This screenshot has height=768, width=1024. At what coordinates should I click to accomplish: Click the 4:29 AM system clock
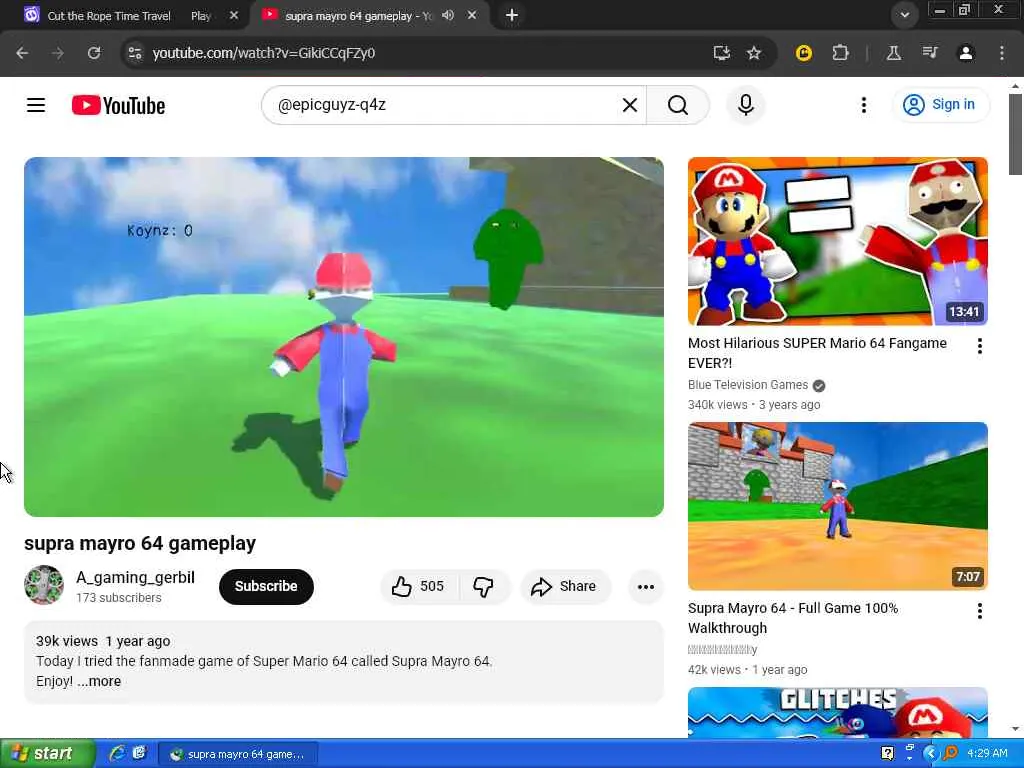point(987,754)
